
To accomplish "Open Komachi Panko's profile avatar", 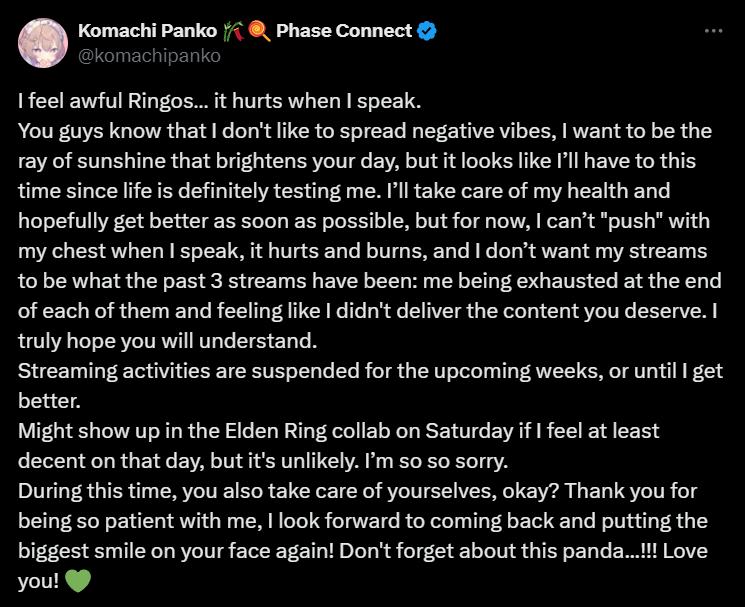I will click(x=43, y=43).
